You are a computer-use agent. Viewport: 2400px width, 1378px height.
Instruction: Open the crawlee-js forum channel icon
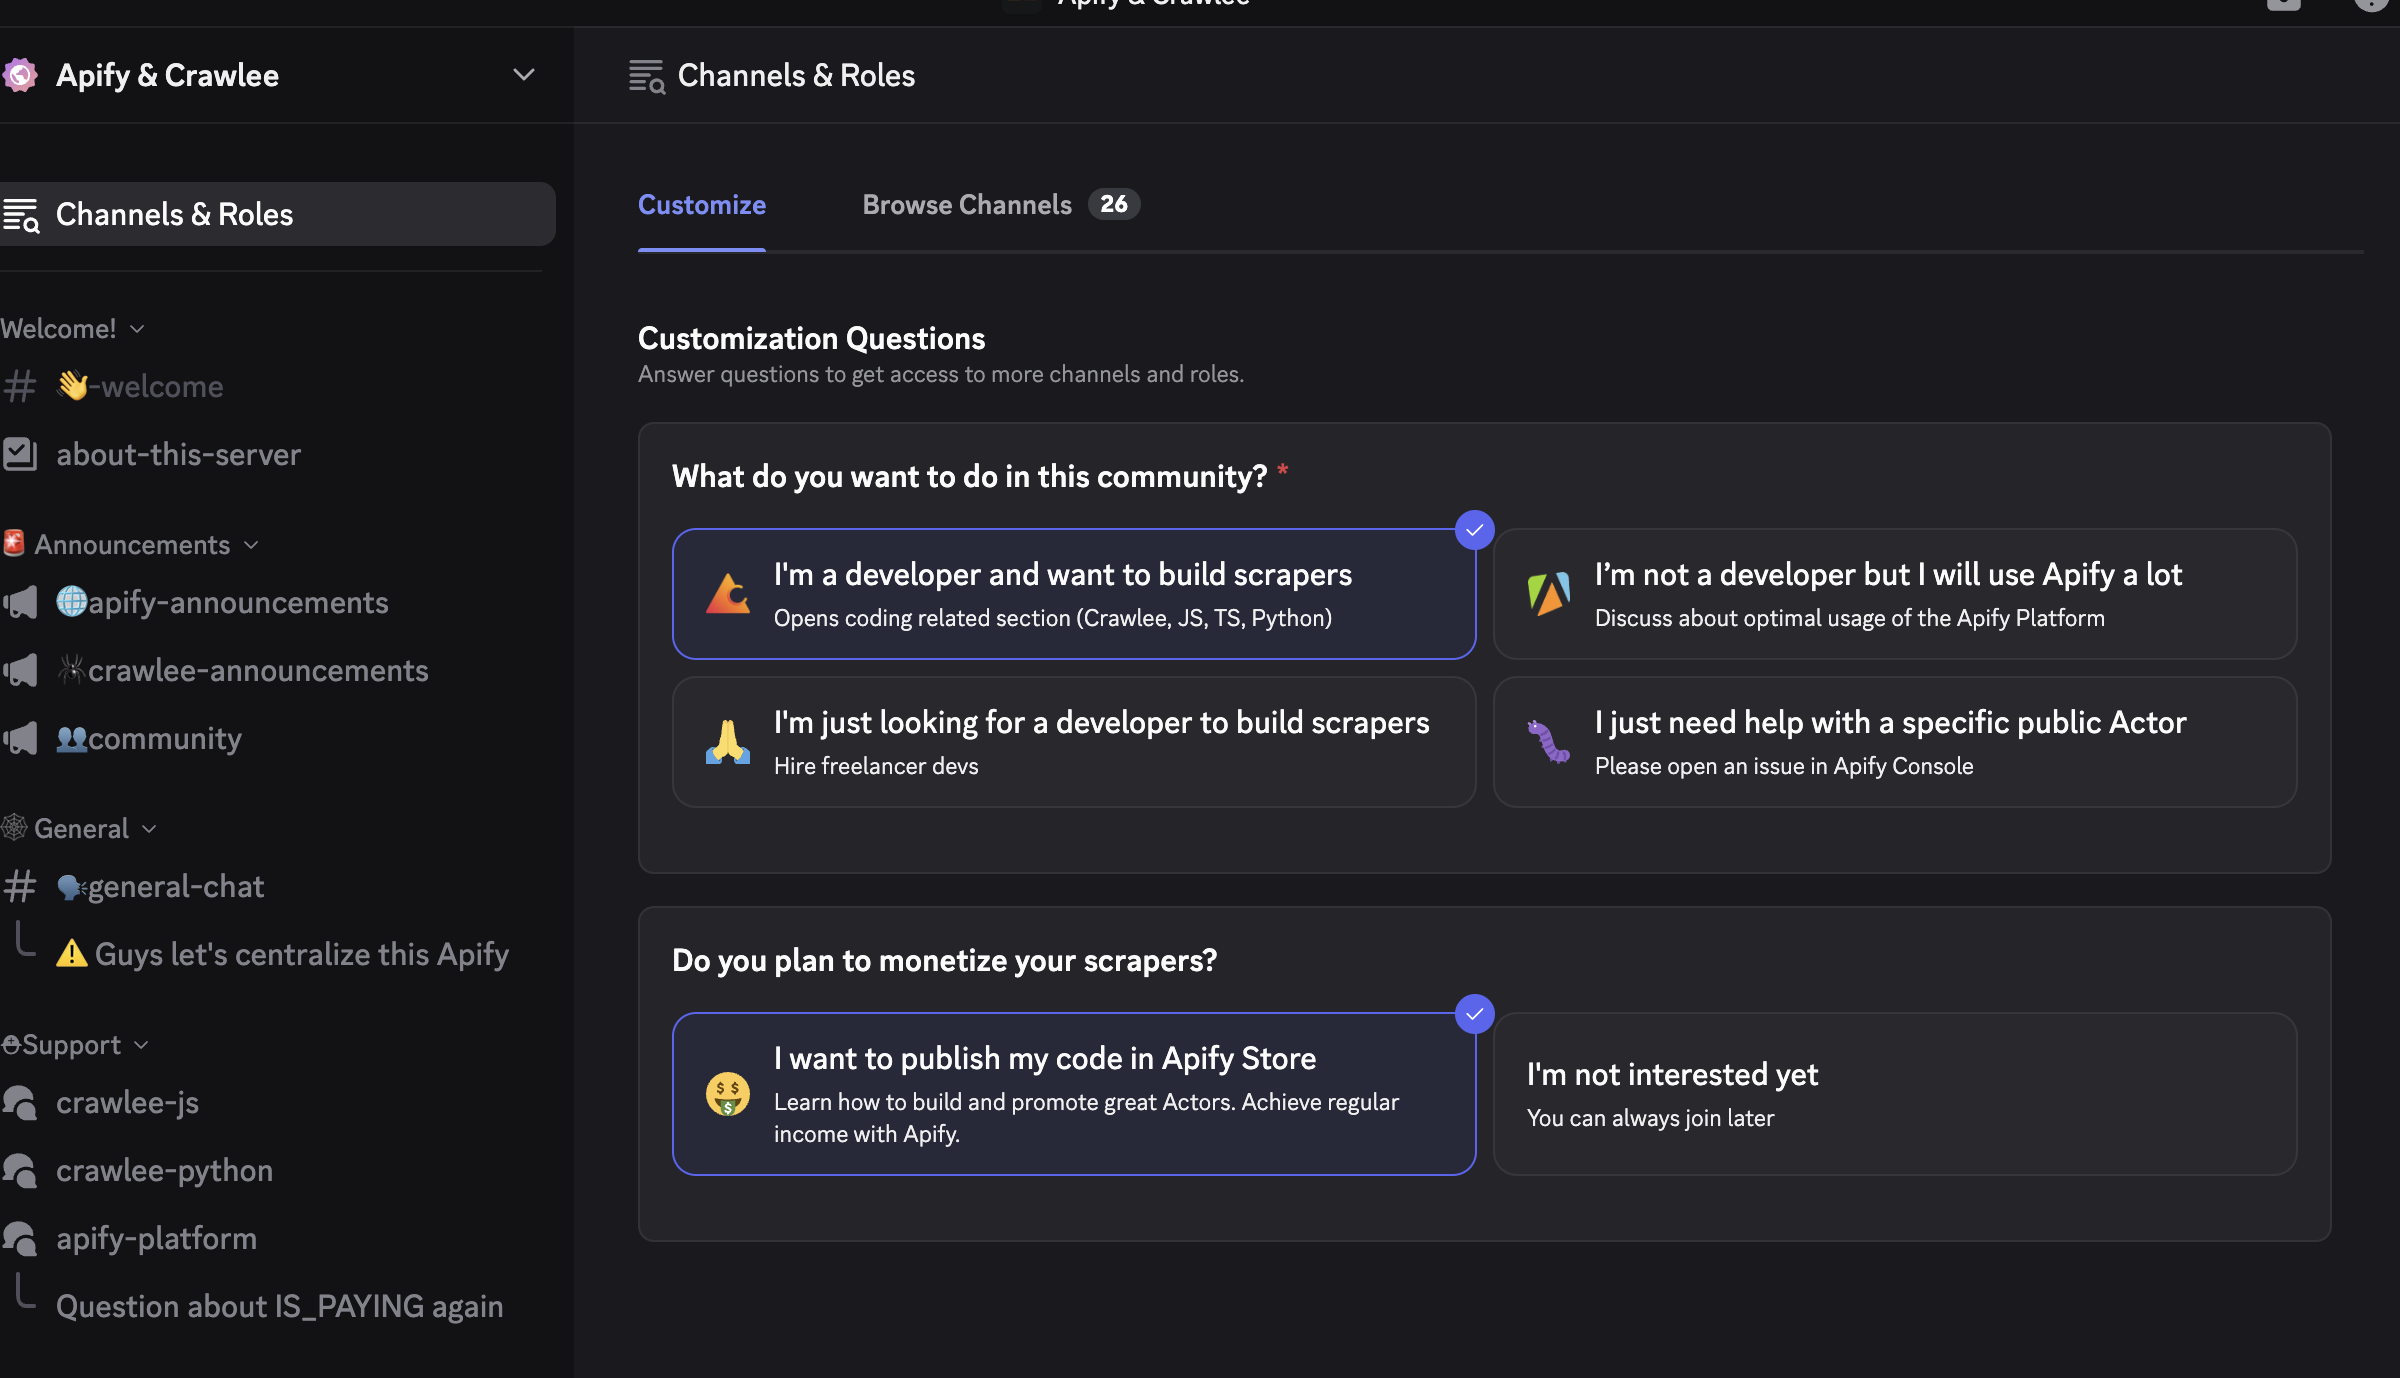click(20, 1103)
